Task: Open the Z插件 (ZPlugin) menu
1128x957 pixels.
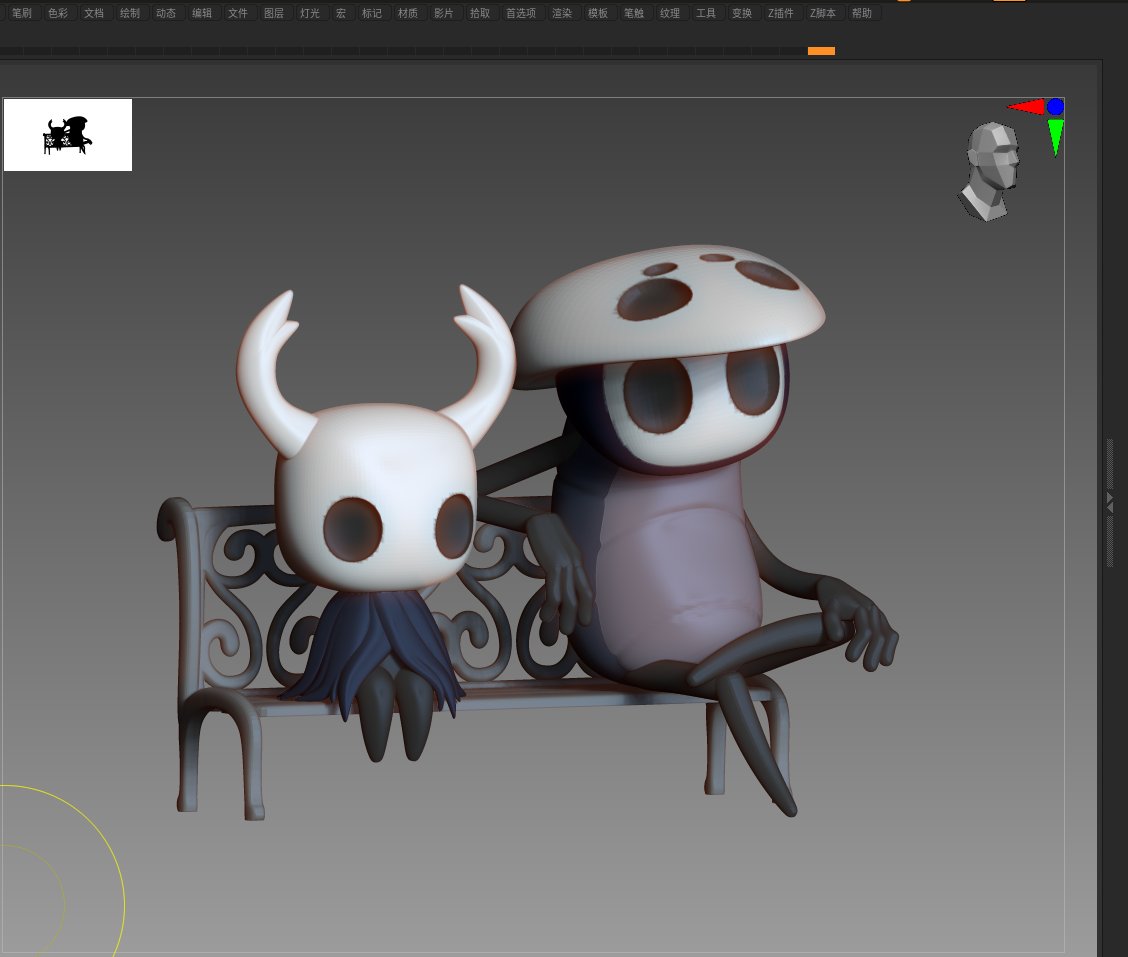Action: tap(781, 13)
